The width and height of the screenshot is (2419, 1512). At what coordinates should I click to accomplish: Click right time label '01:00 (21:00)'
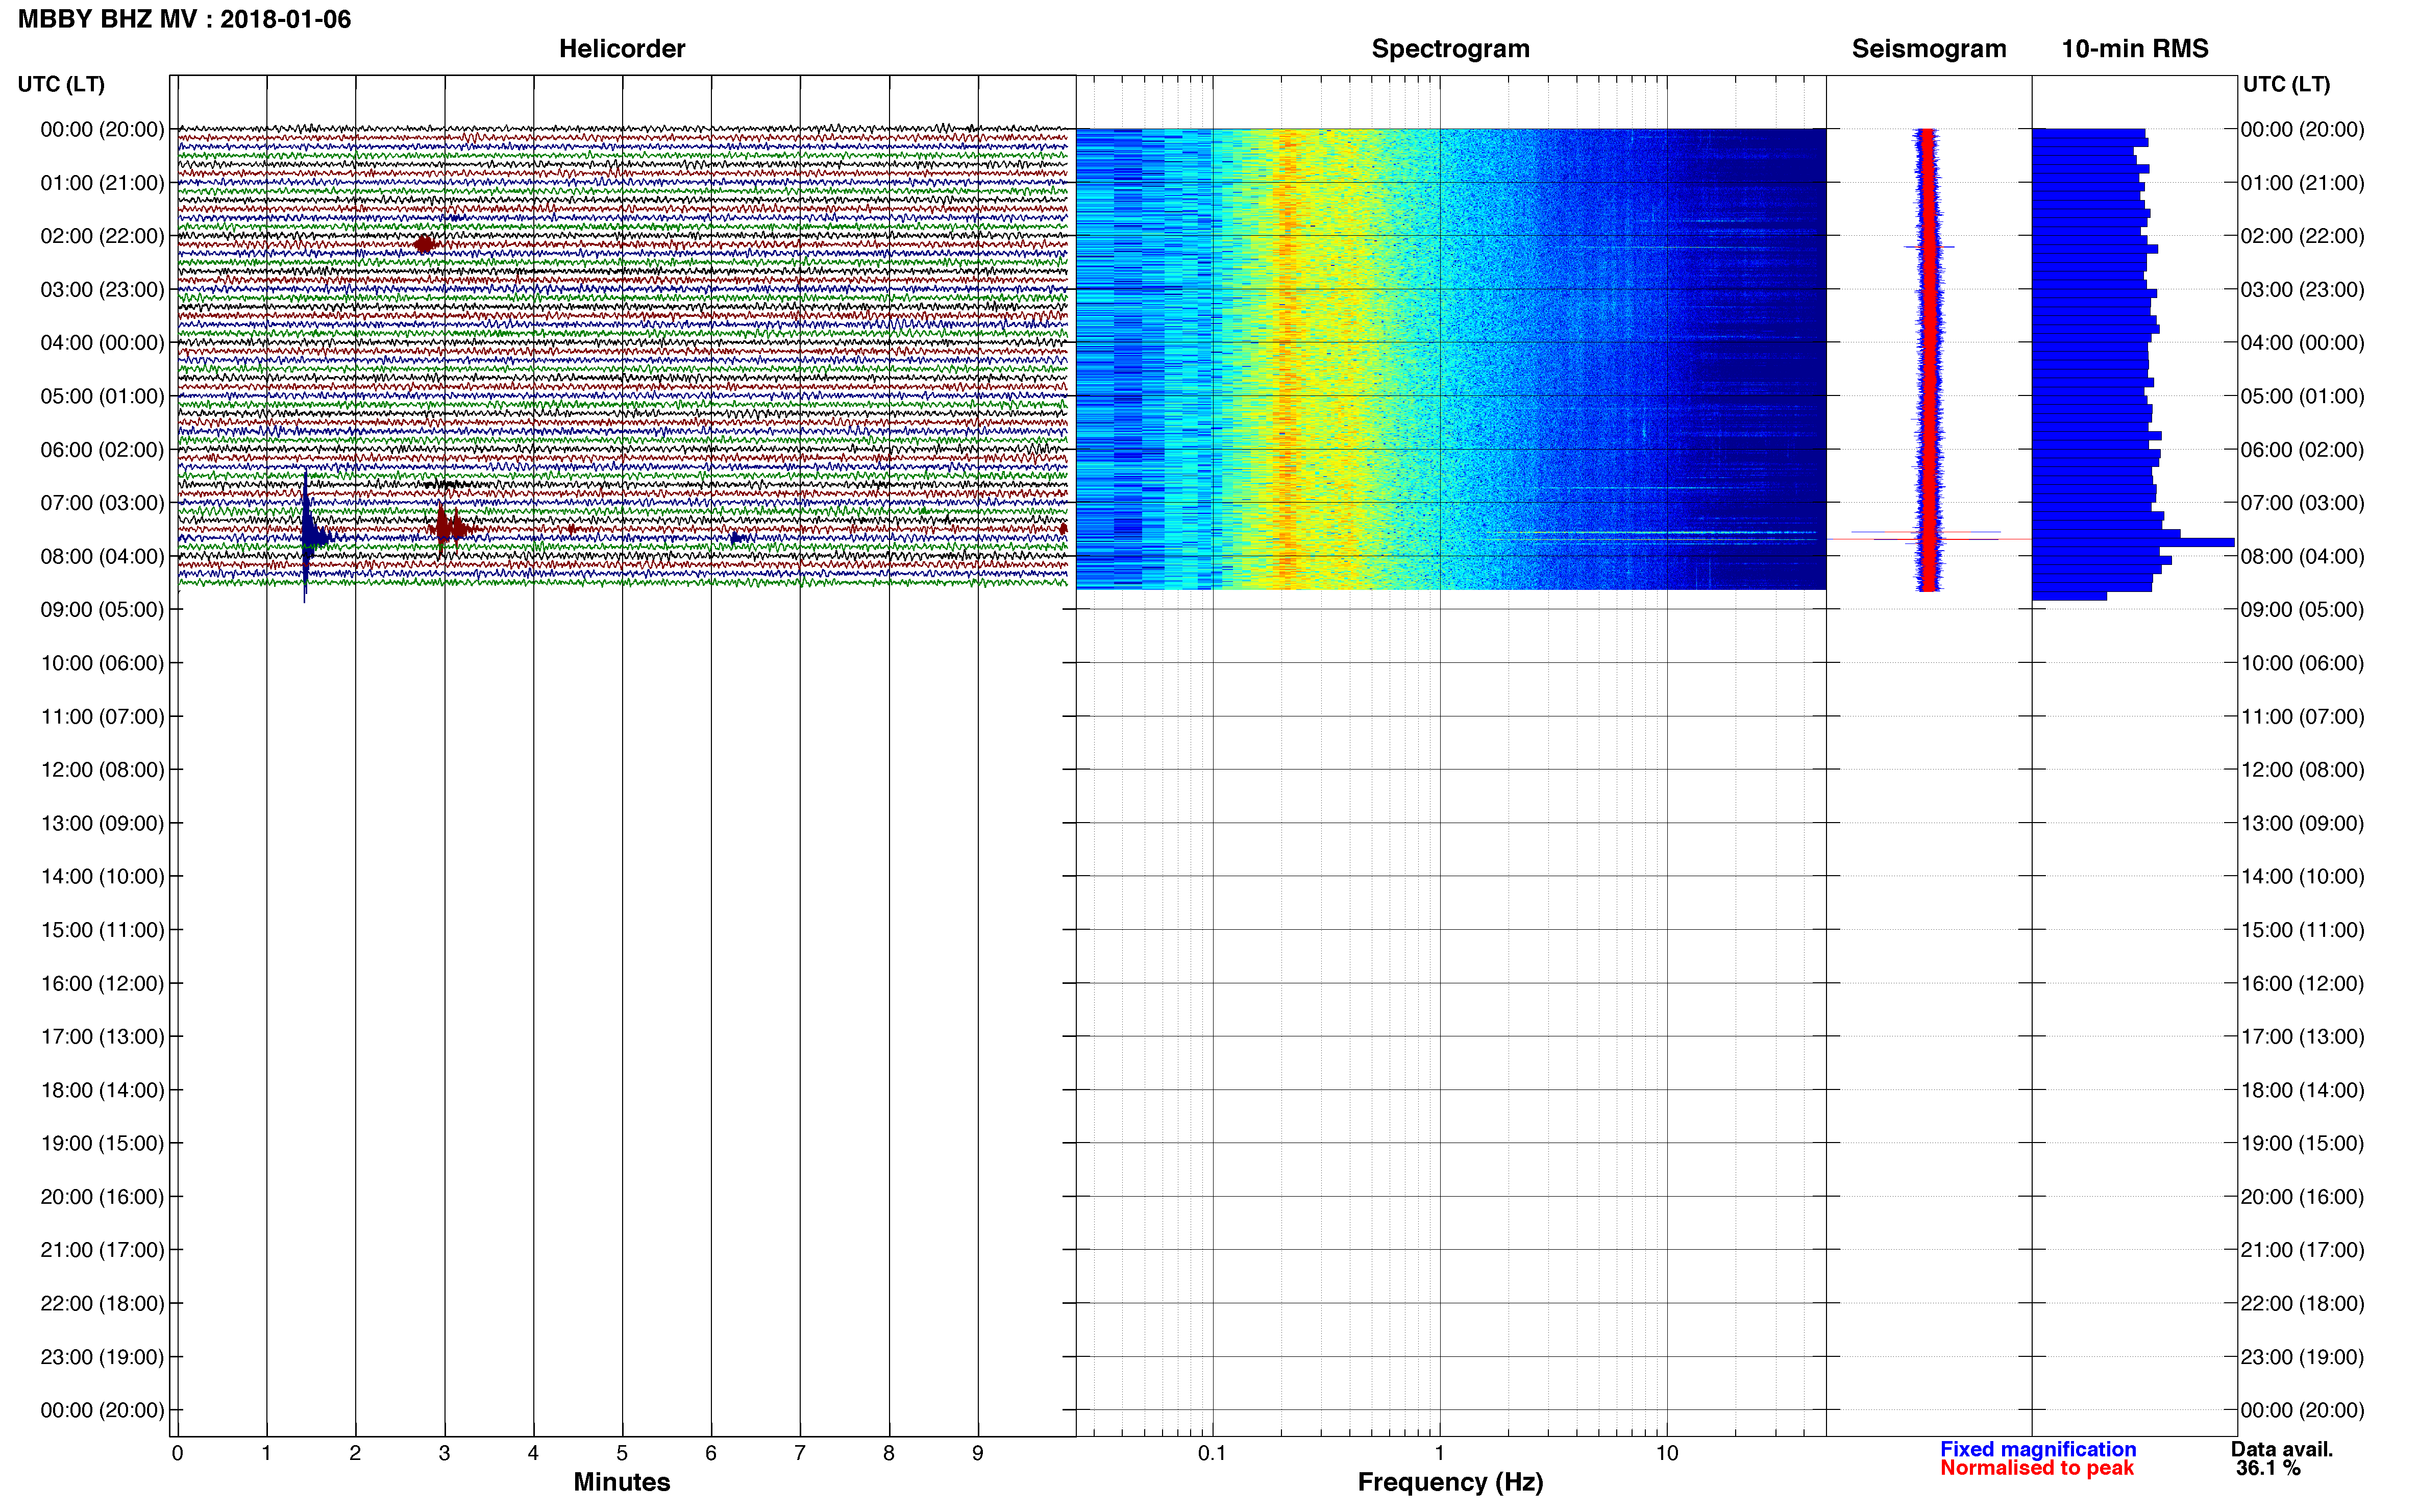click(2302, 183)
